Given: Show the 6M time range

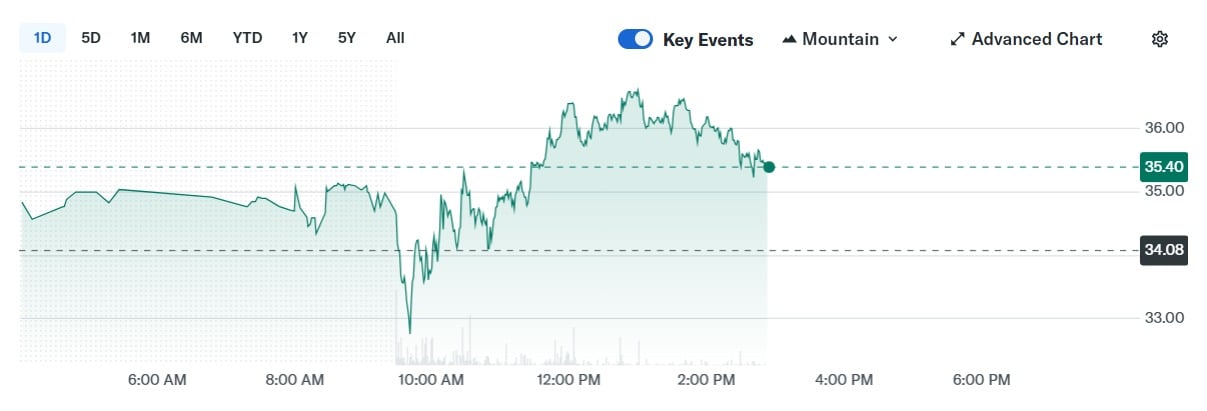Looking at the screenshot, I should pos(191,38).
